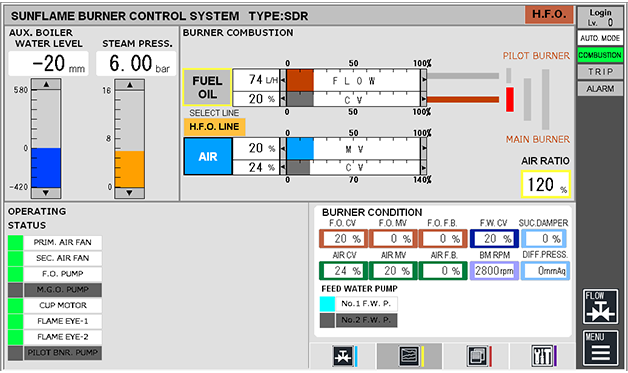Click down arrow on steam pressure gauge

coord(129,193)
